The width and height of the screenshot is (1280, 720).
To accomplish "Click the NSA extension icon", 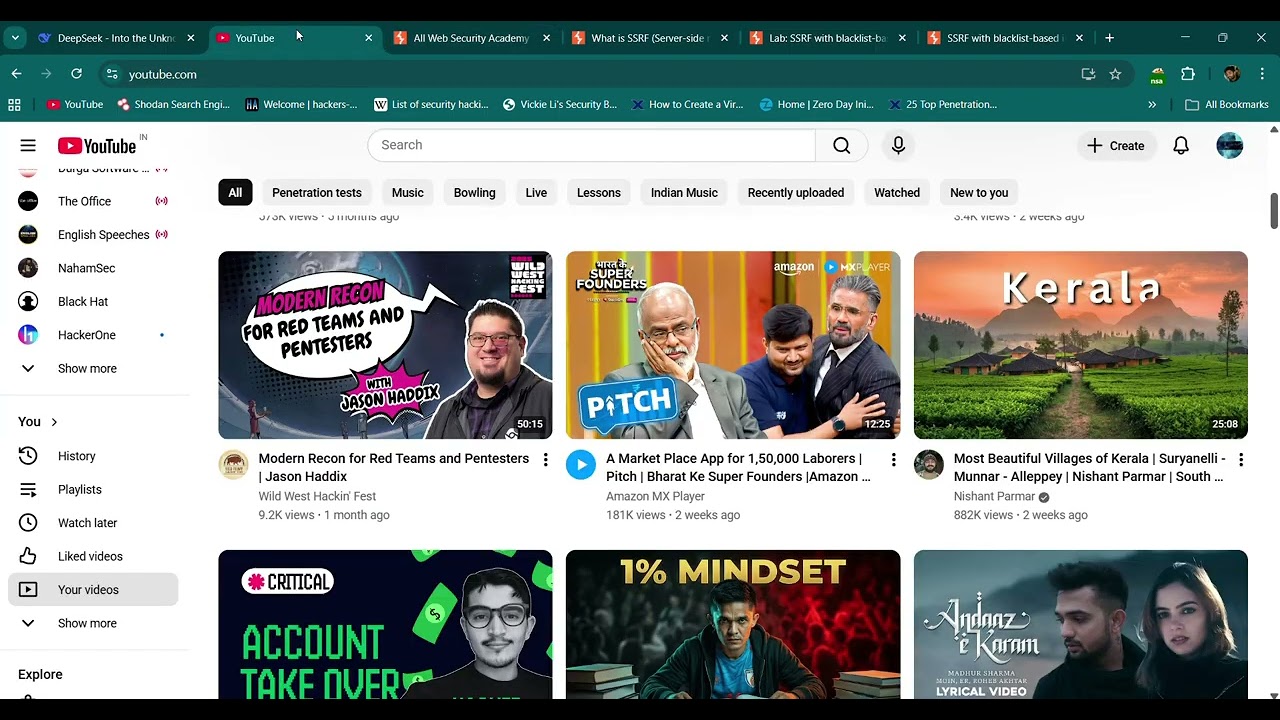I will click(x=1158, y=75).
